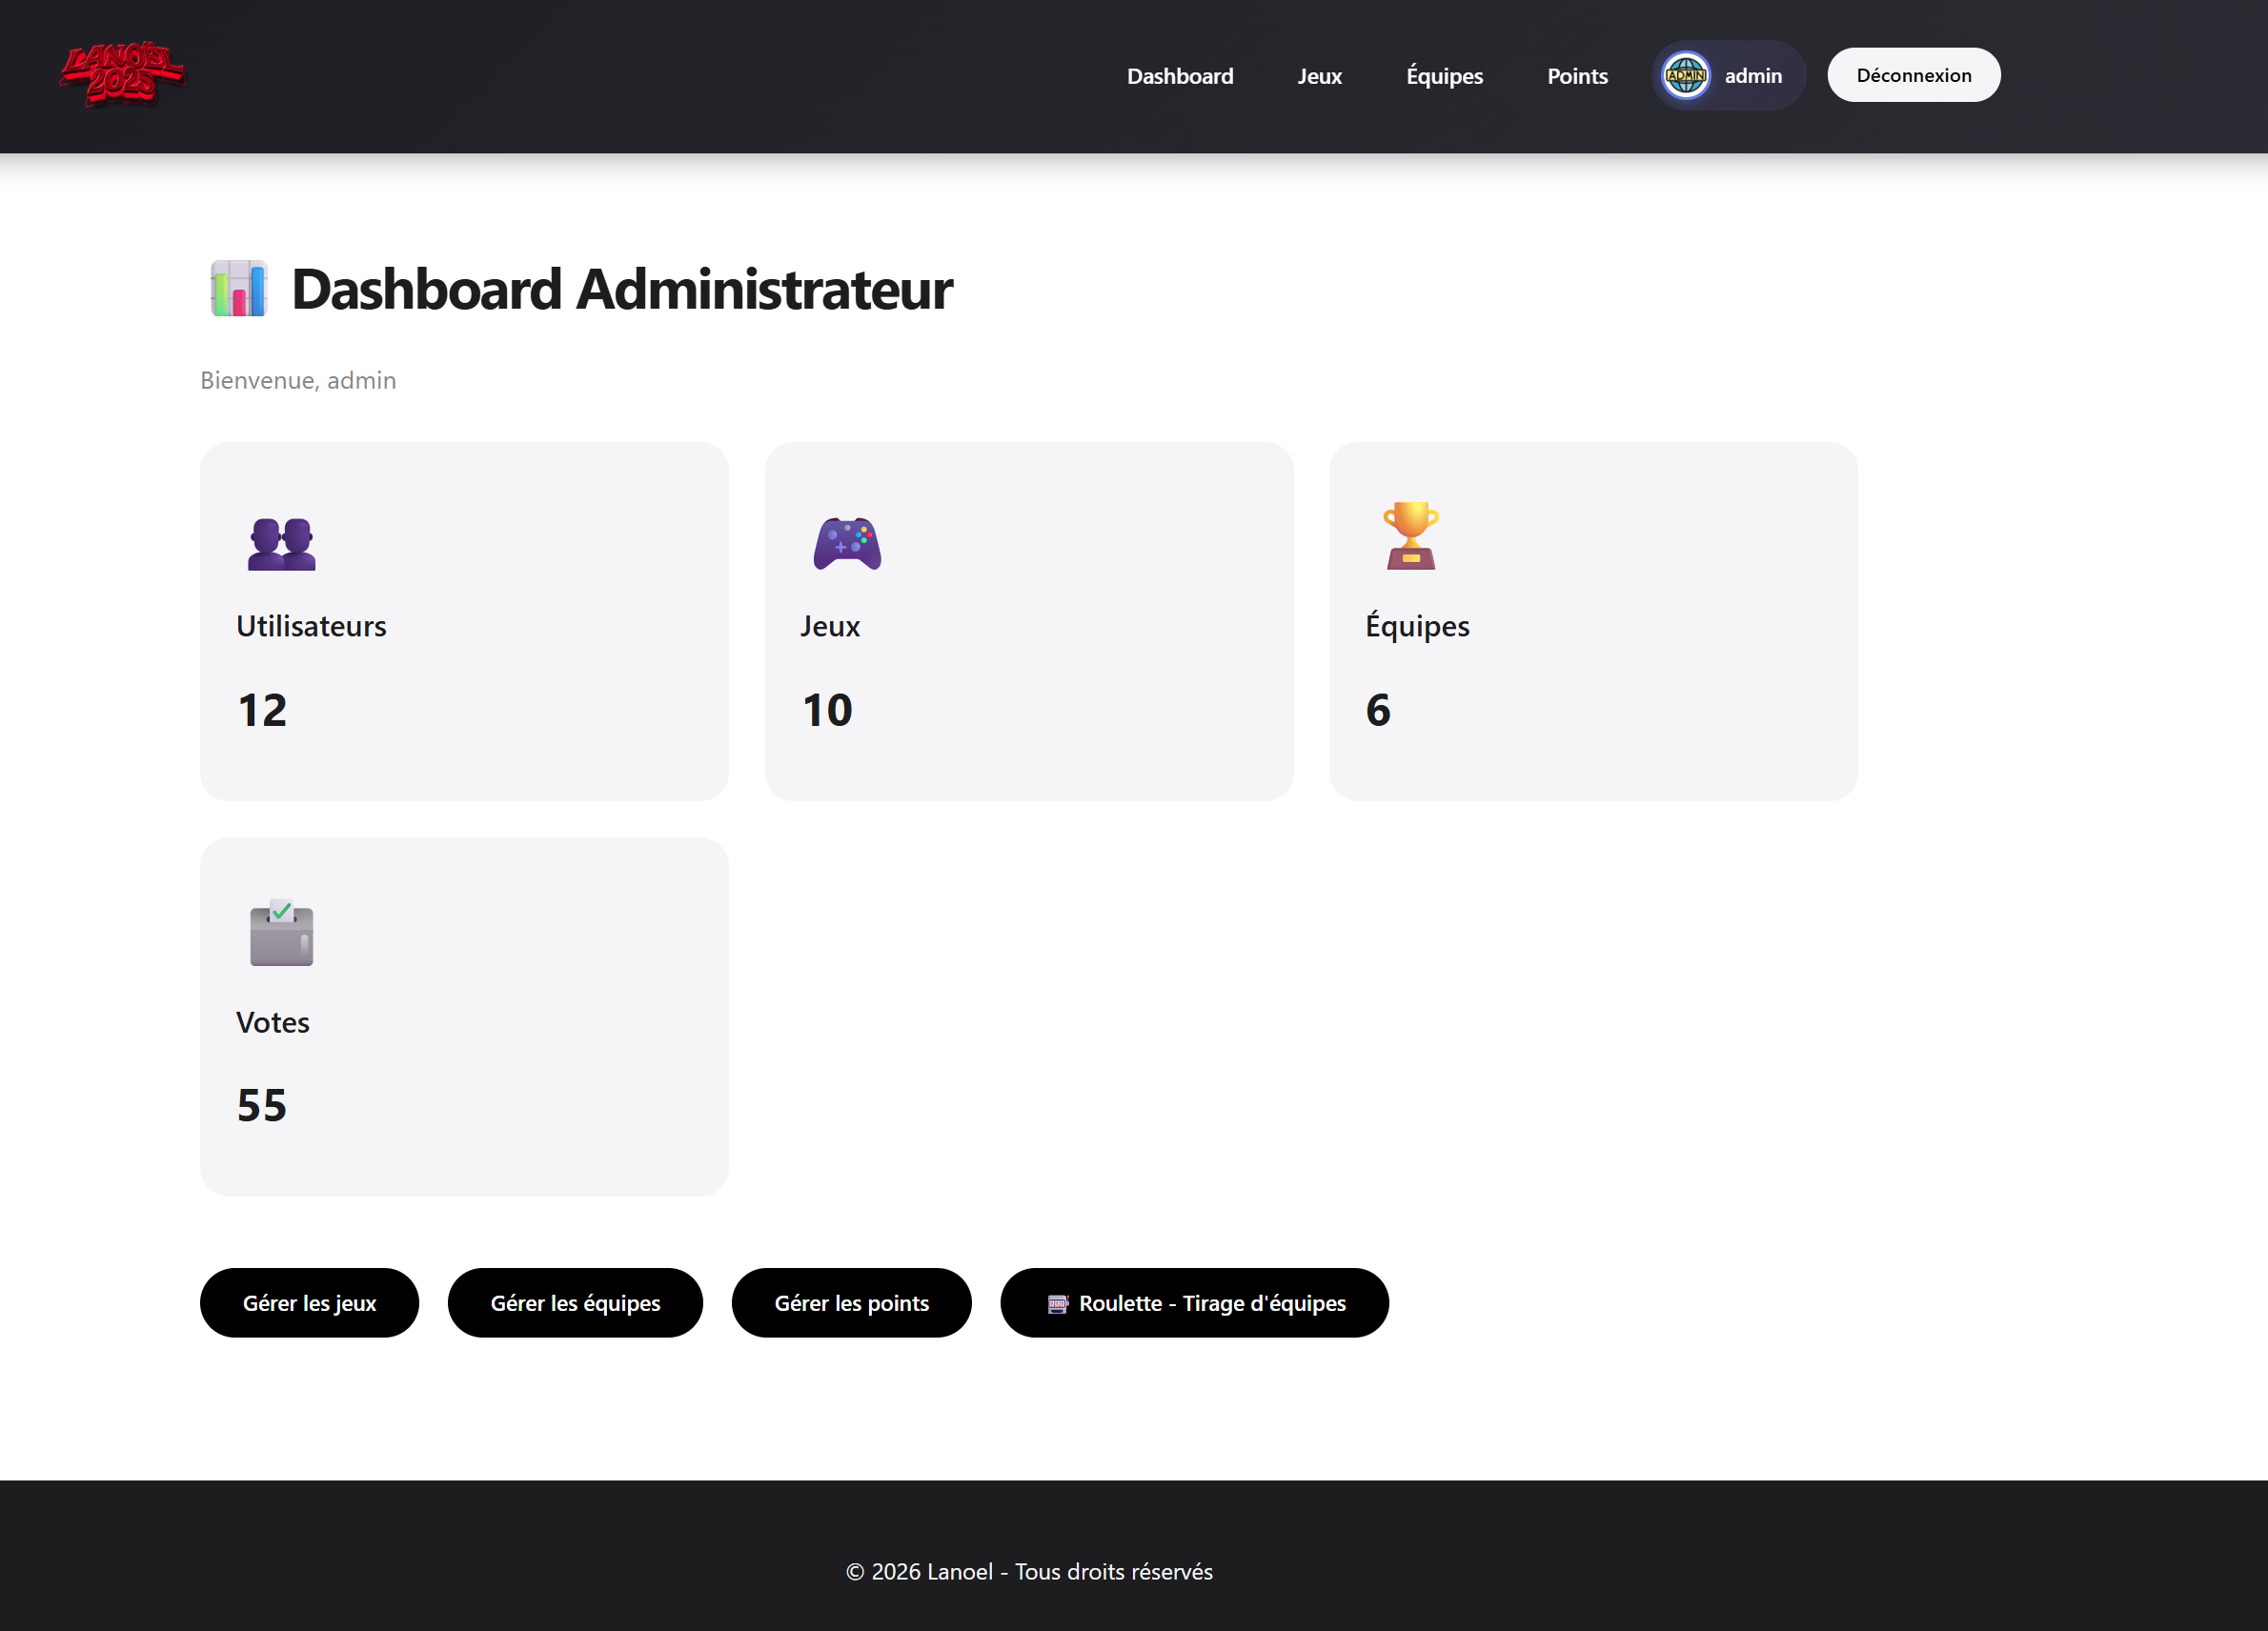This screenshot has width=2268, height=1631.
Task: Click Gérer les points button
Action: pos(852,1303)
